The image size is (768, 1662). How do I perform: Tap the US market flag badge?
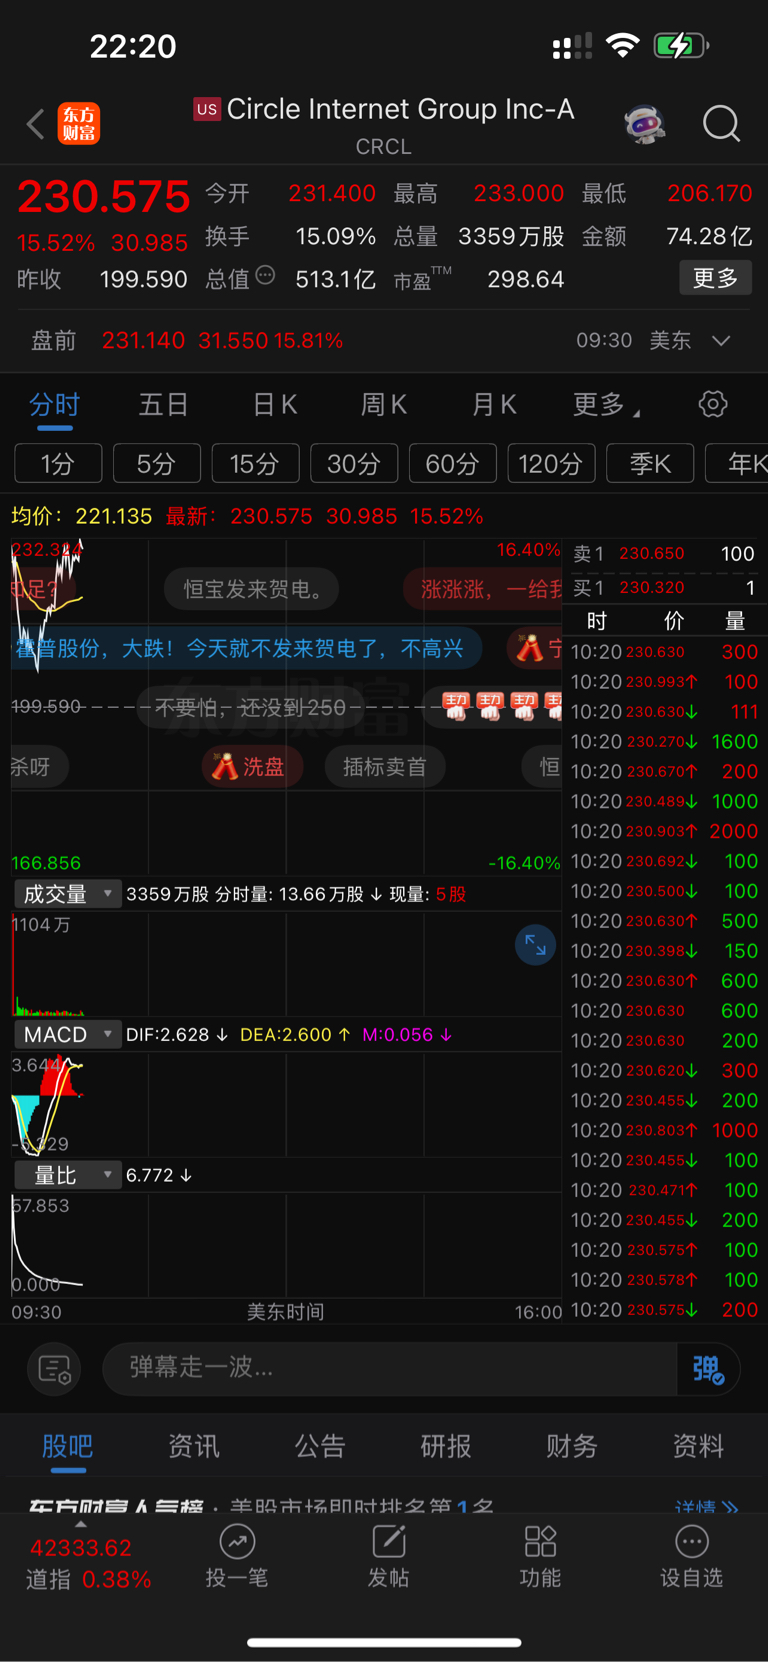coord(206,109)
